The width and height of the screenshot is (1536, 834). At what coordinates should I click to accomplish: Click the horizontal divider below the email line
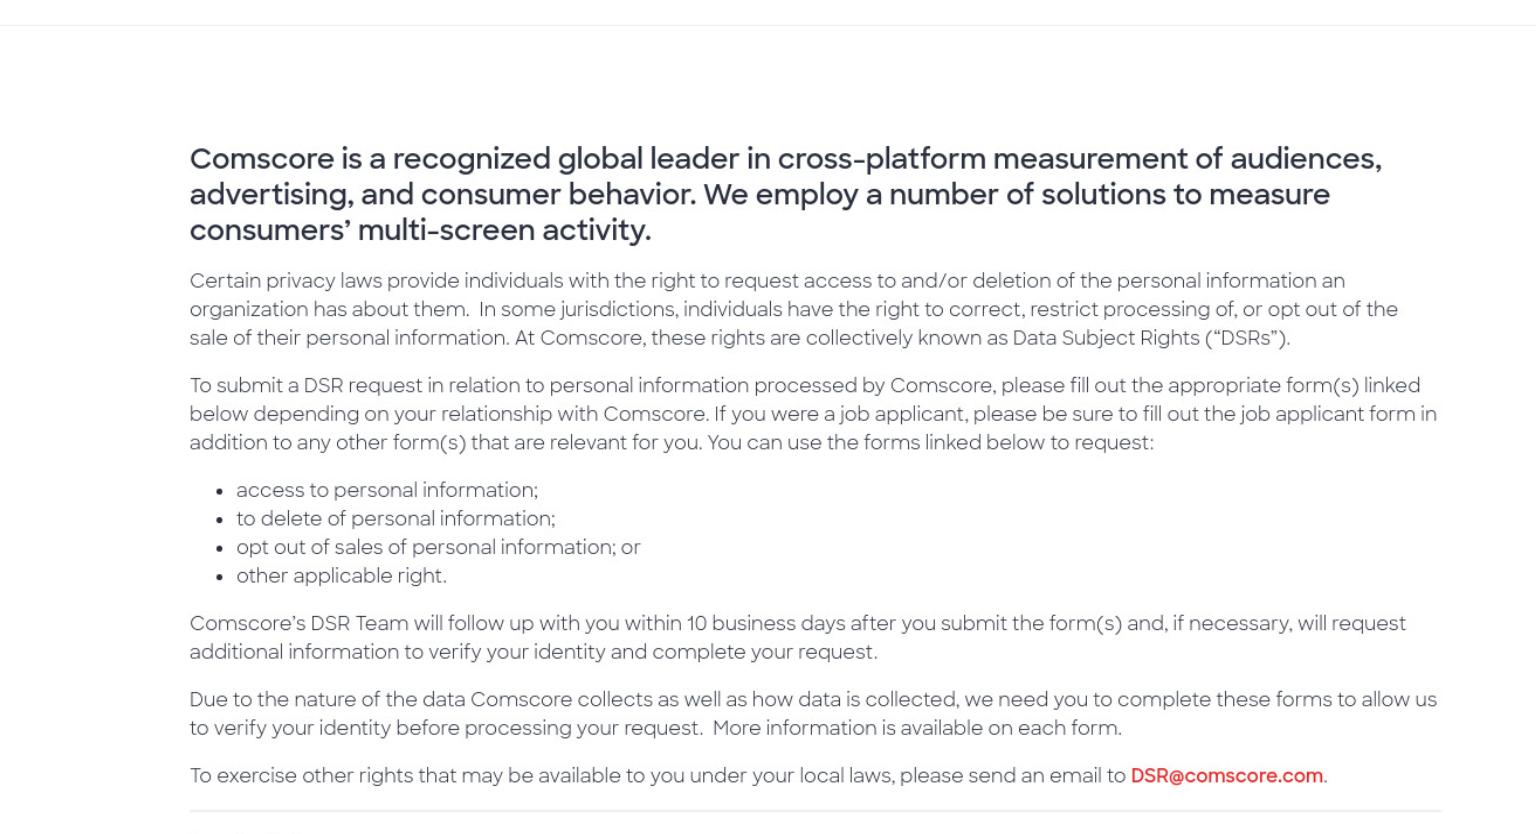[815, 811]
